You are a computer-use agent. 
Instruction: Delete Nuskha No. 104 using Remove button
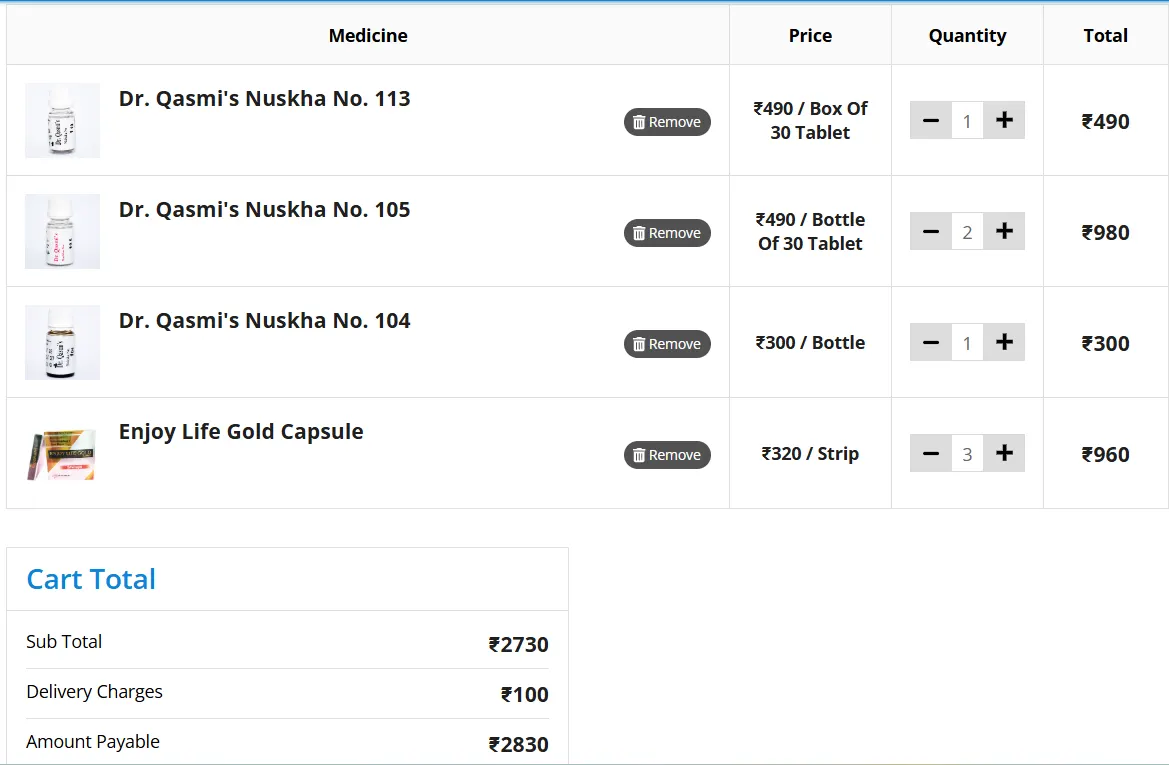[x=667, y=344]
